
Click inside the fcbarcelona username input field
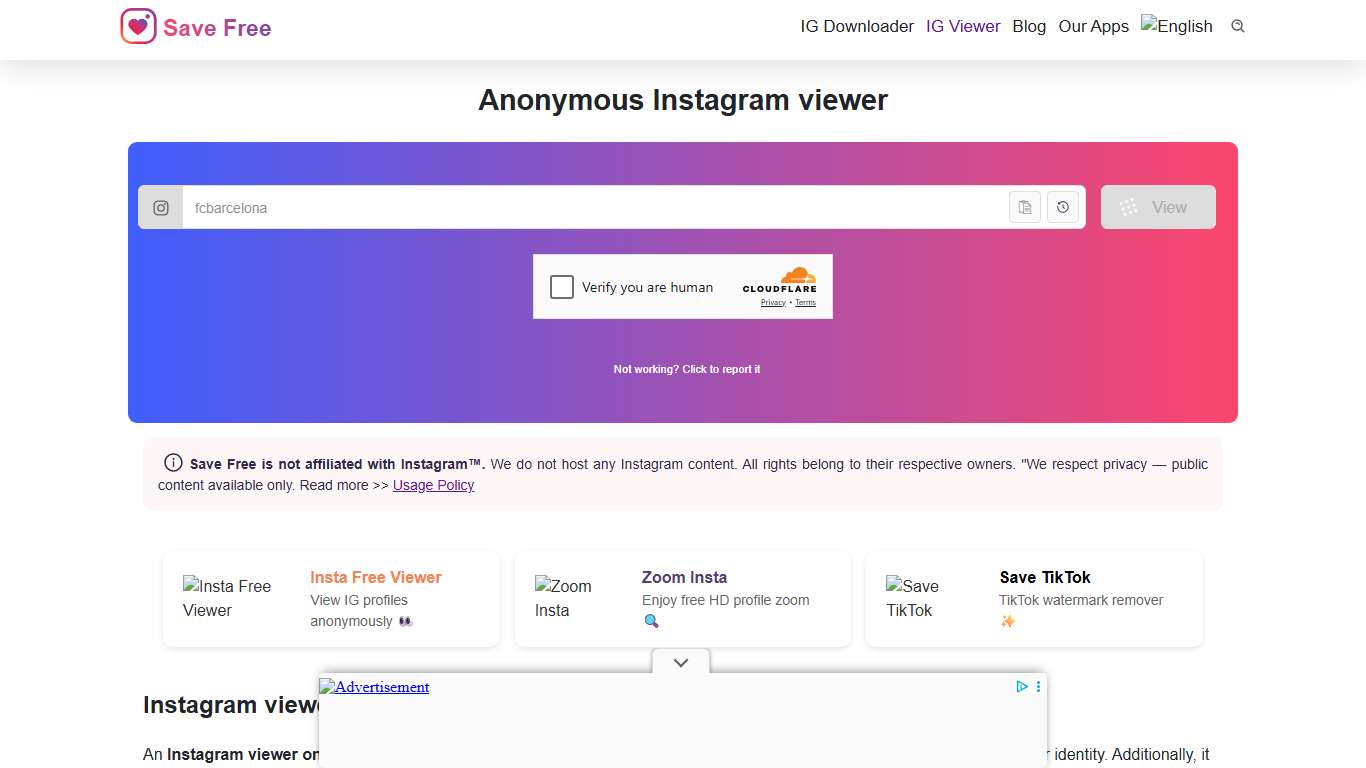click(500, 207)
